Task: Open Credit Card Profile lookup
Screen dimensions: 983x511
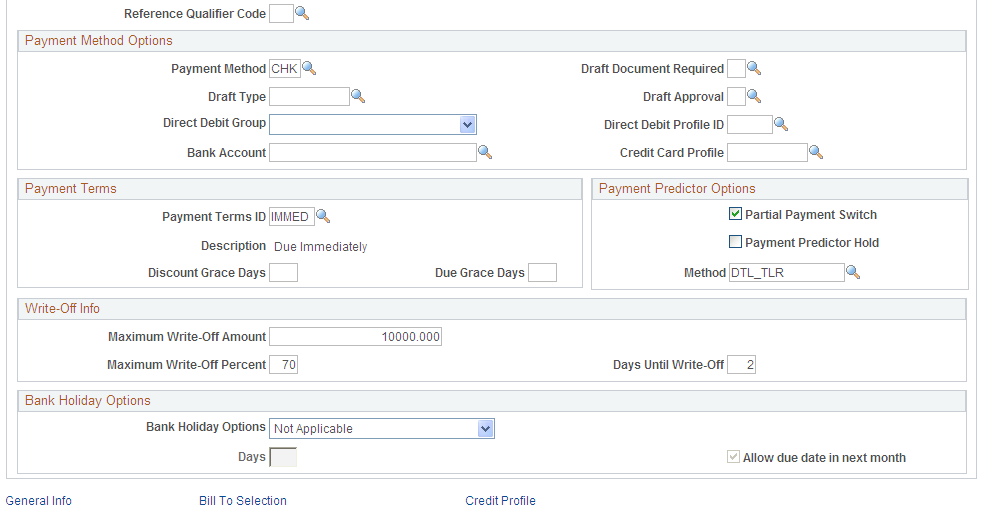Action: (816, 152)
